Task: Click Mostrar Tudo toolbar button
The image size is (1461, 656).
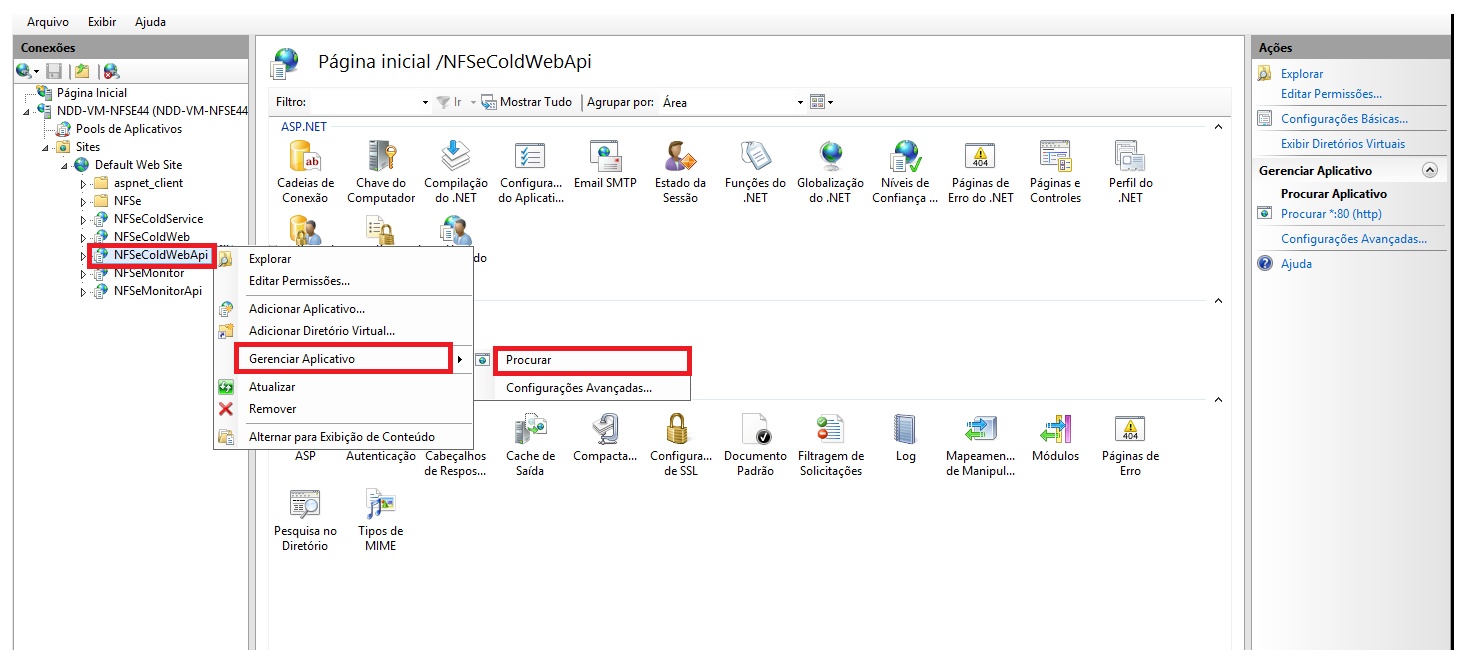Action: click(527, 102)
